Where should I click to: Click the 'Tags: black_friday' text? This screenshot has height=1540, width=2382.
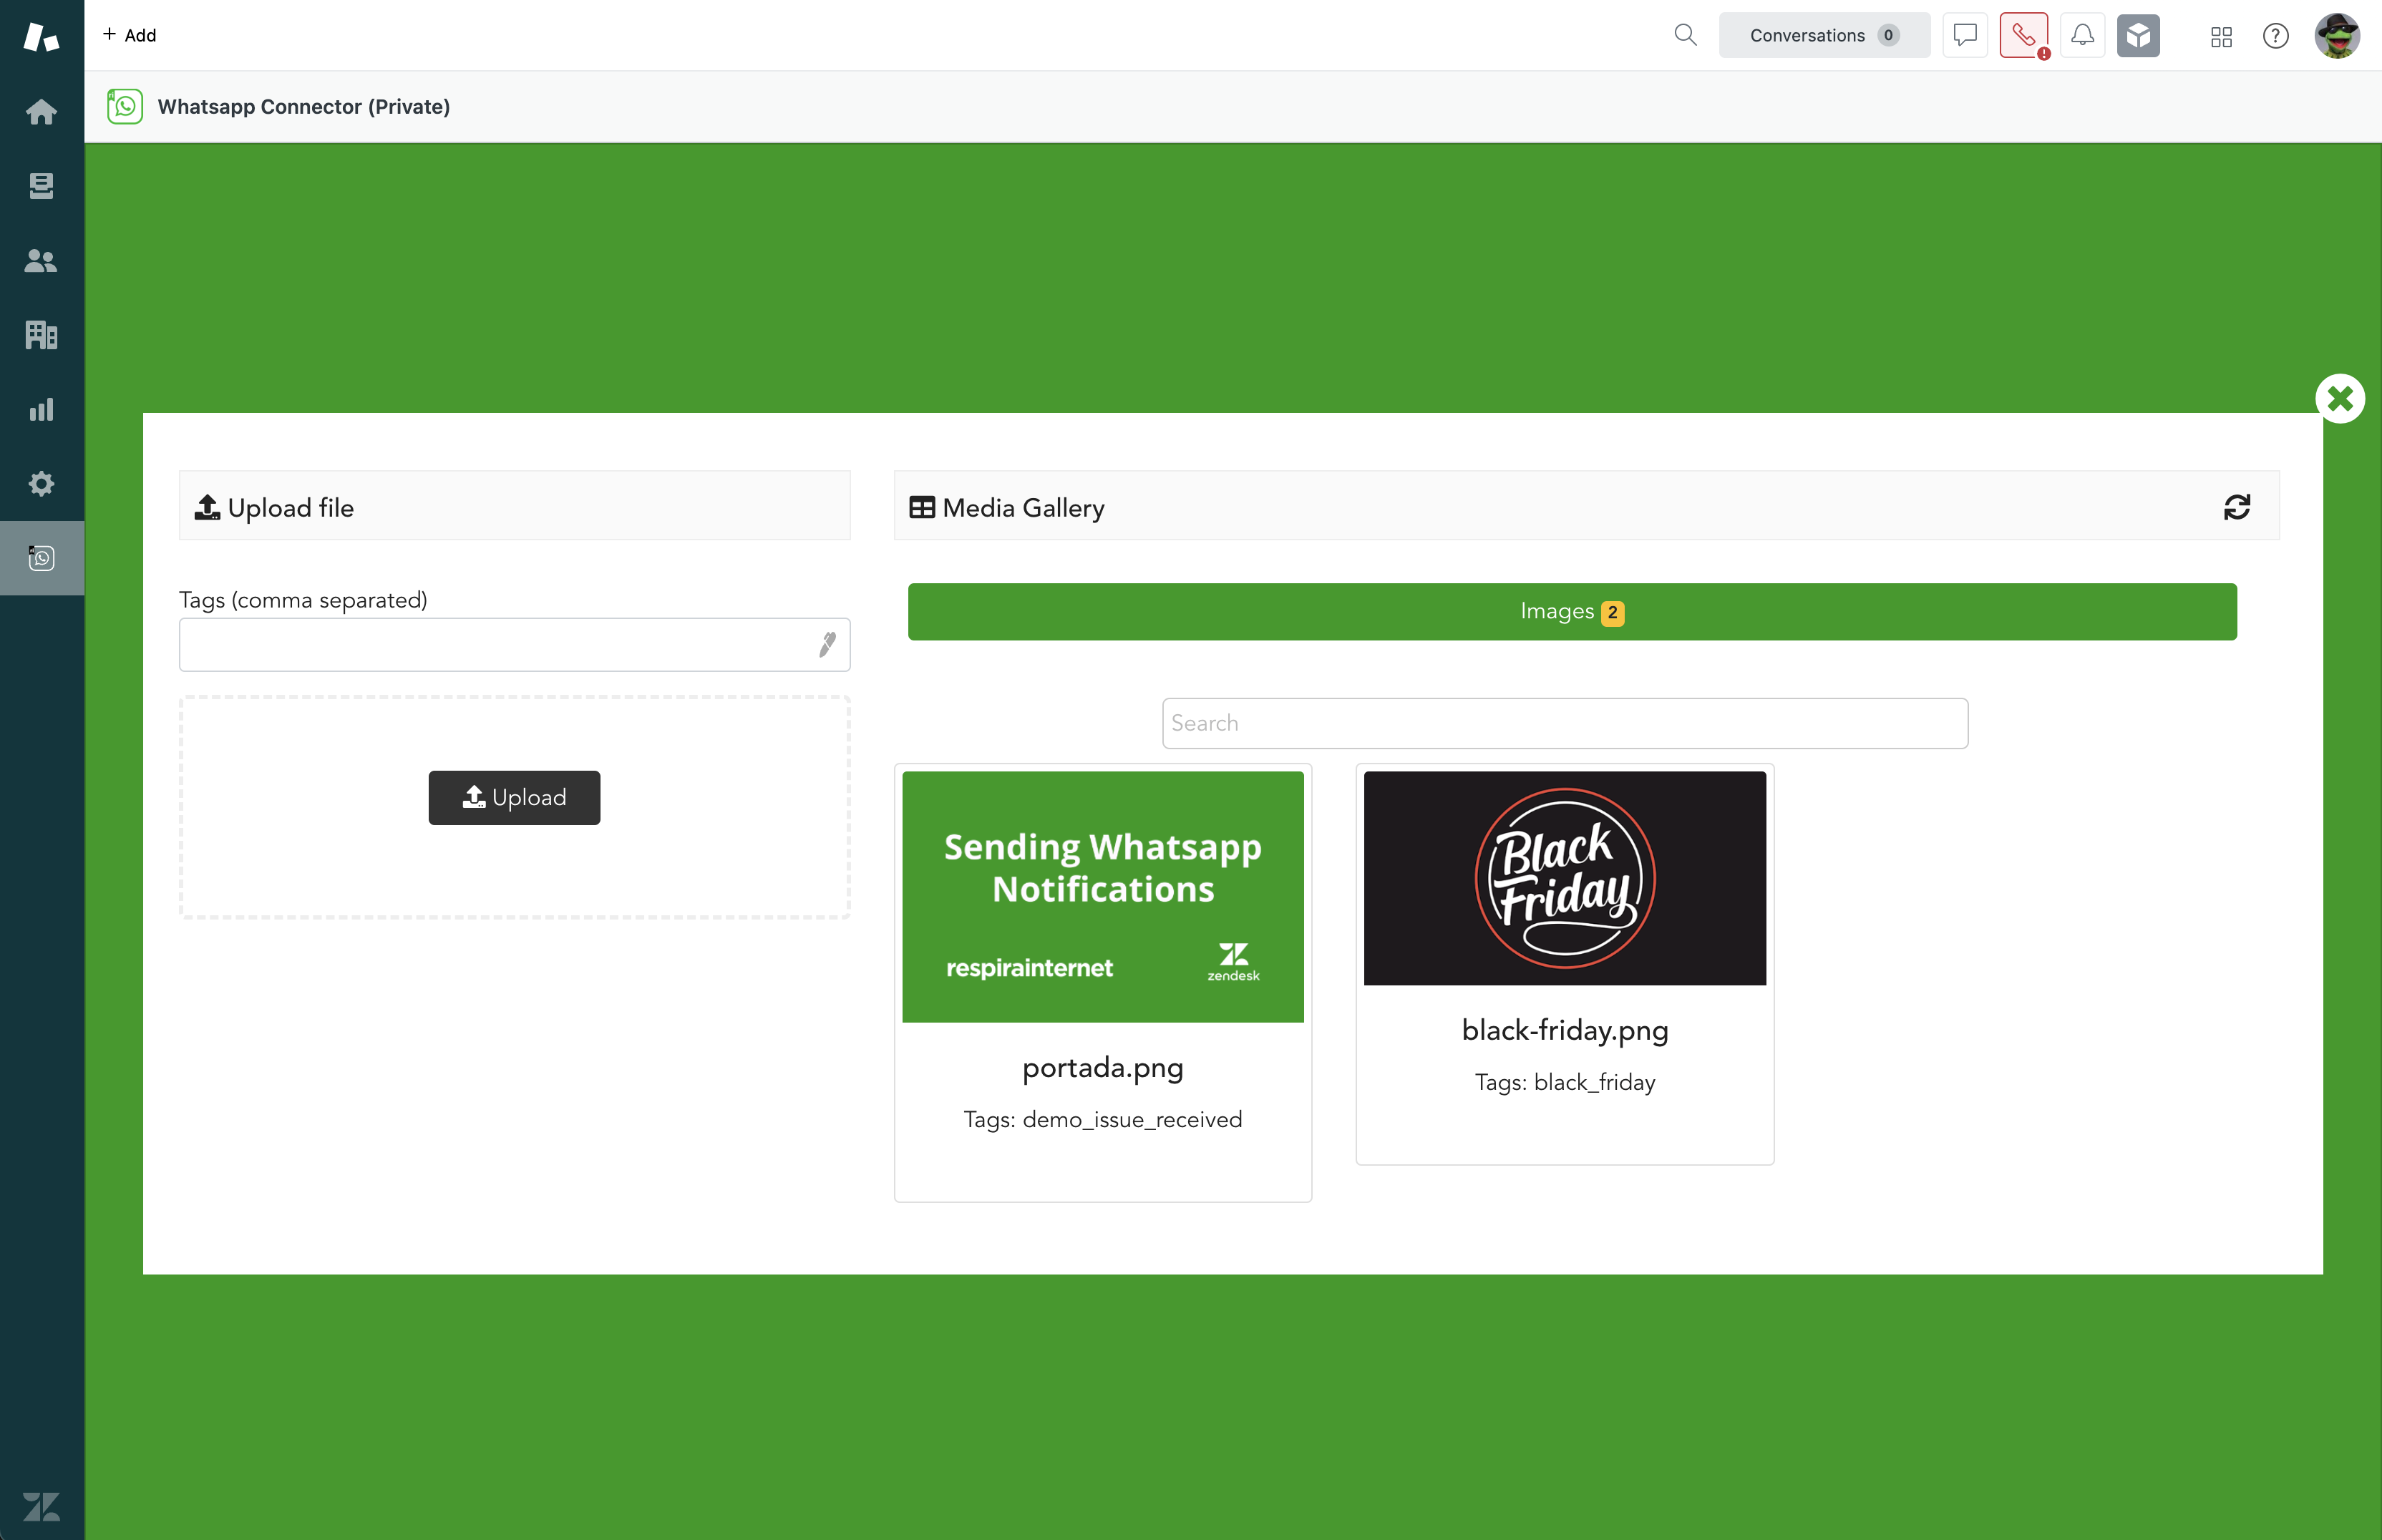1565,1082
